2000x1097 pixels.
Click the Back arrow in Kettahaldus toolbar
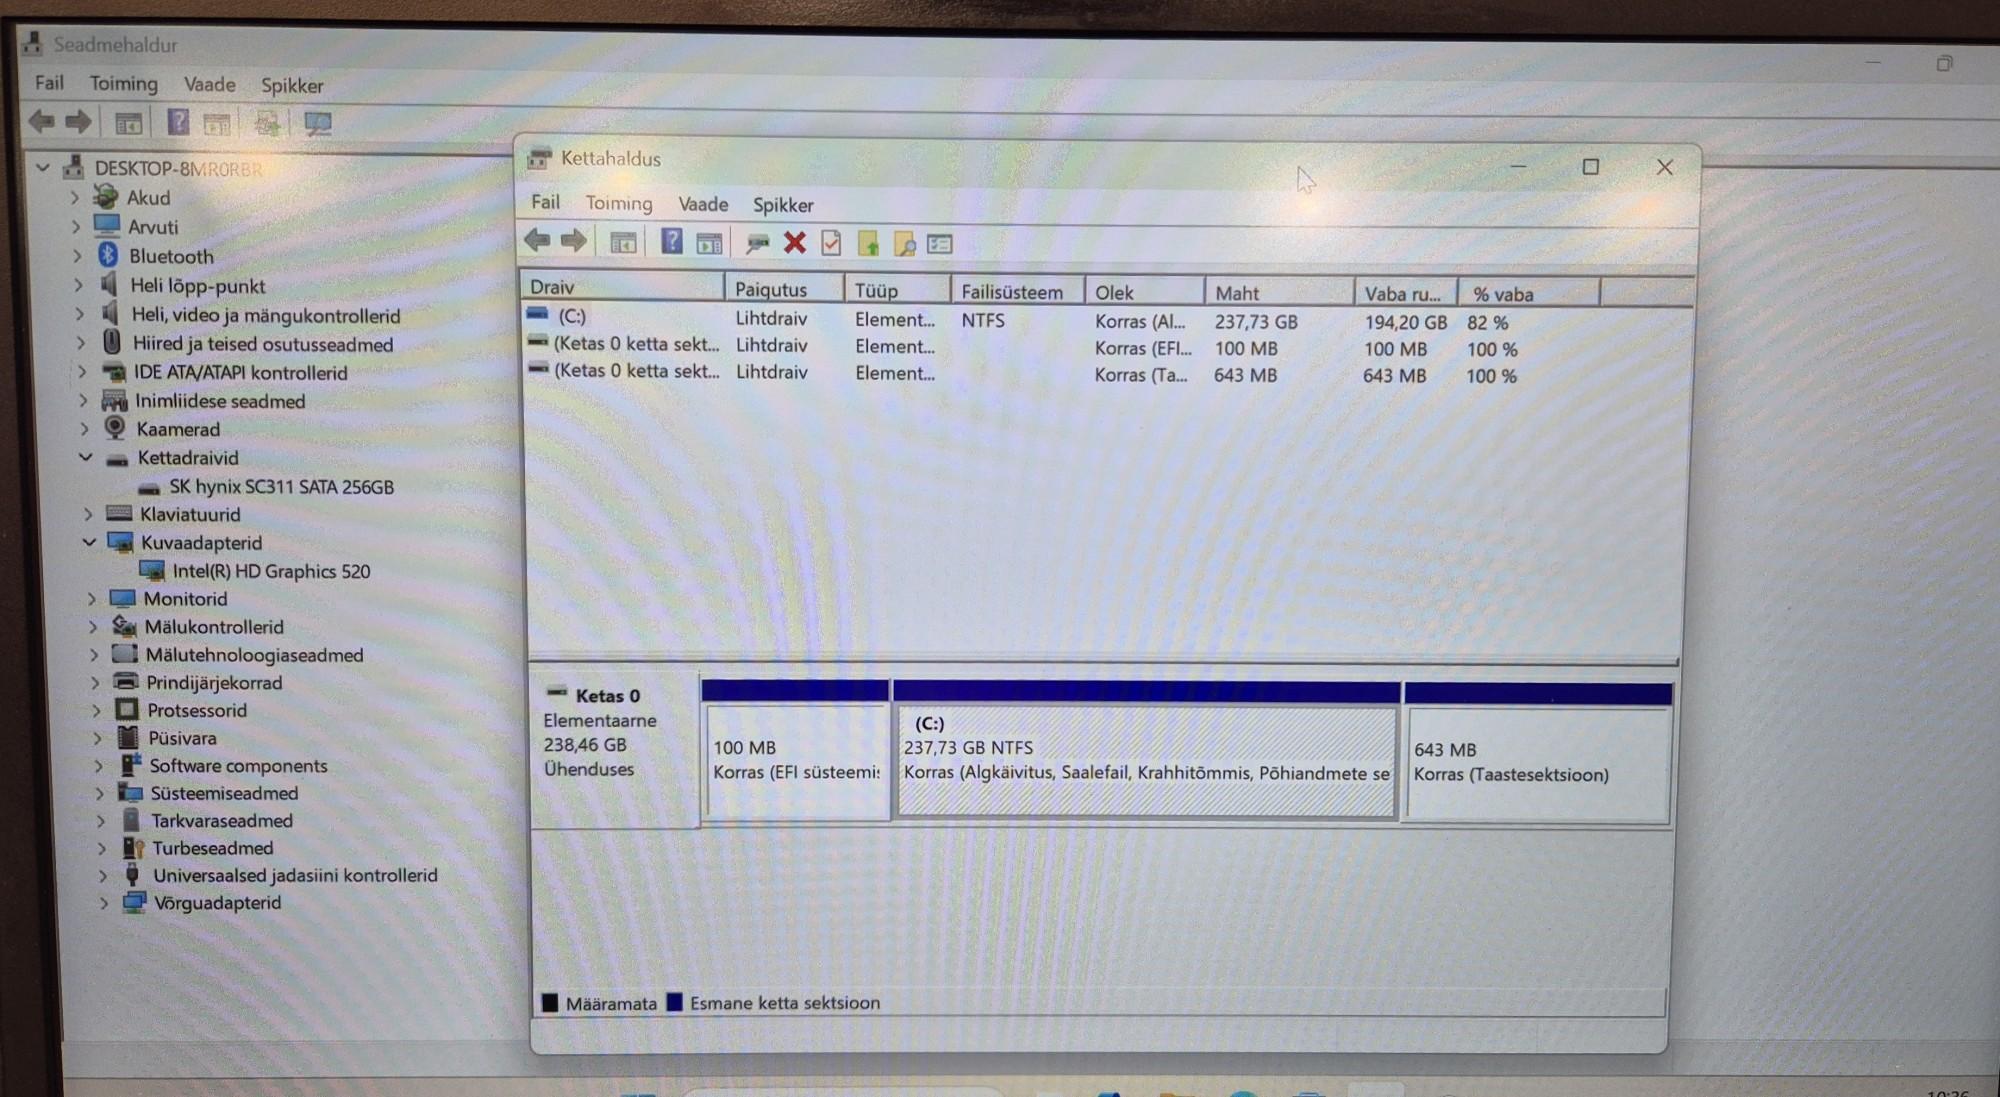(537, 240)
